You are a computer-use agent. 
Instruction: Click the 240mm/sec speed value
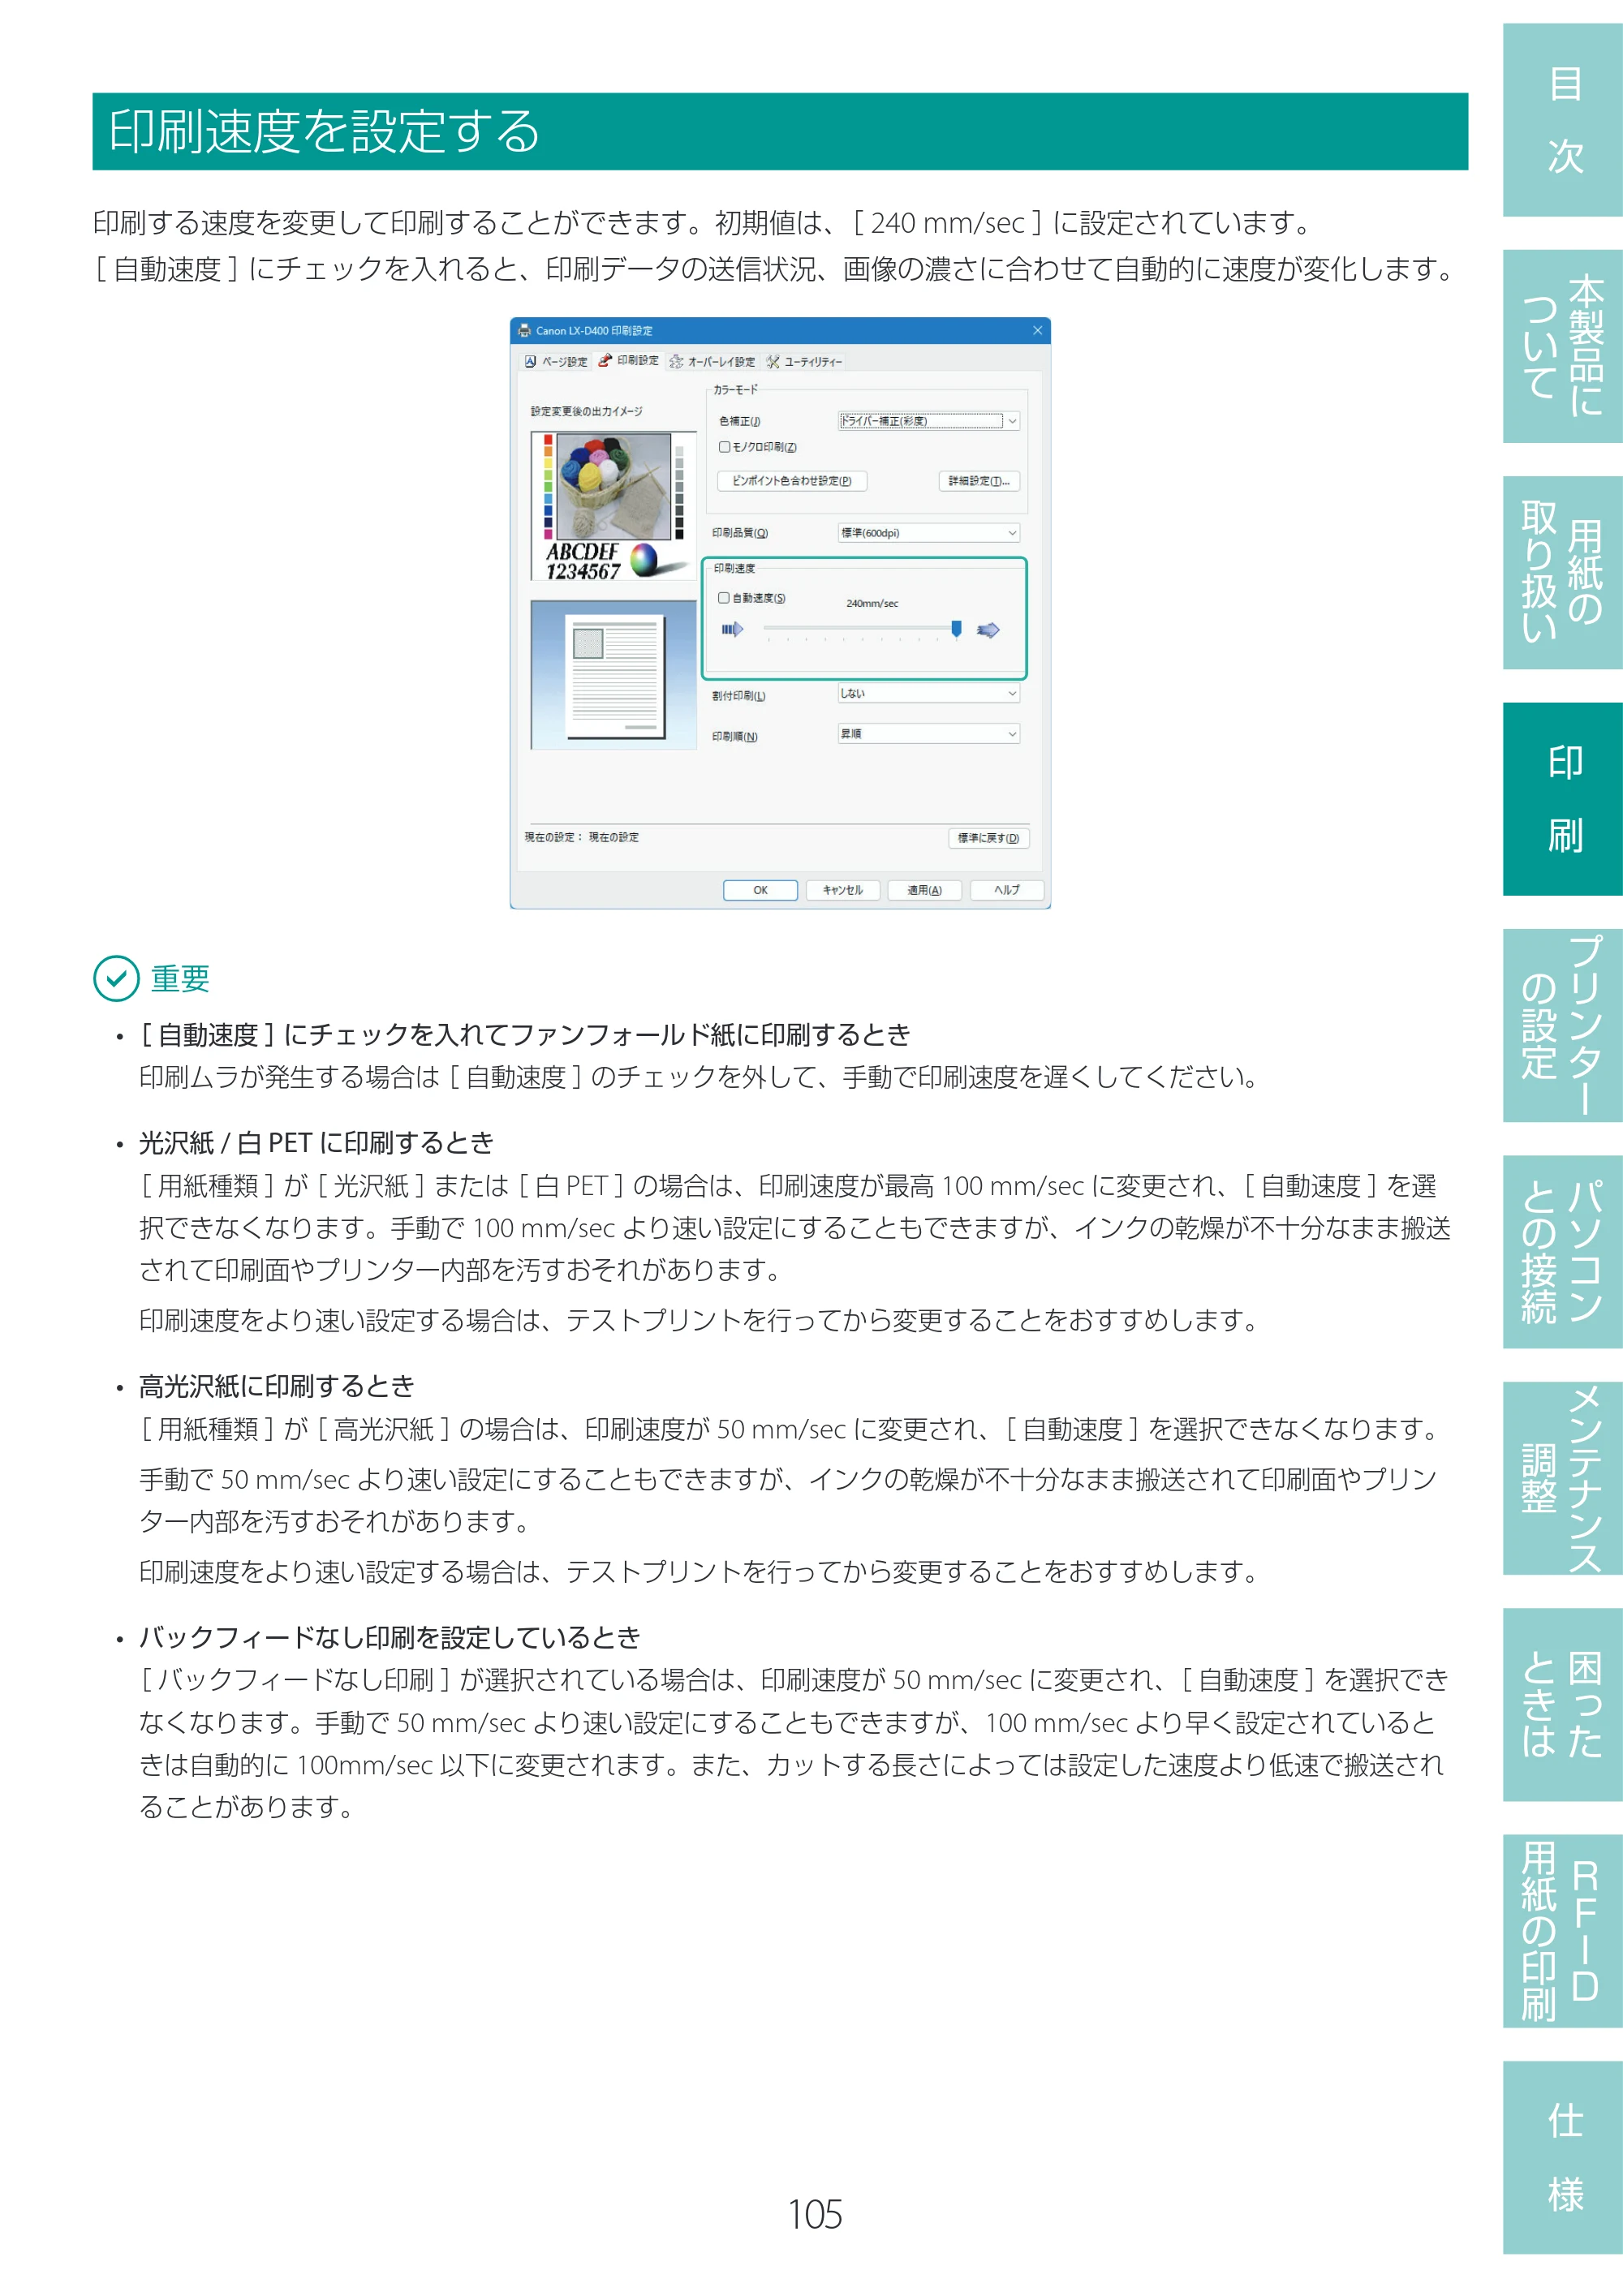point(872,603)
